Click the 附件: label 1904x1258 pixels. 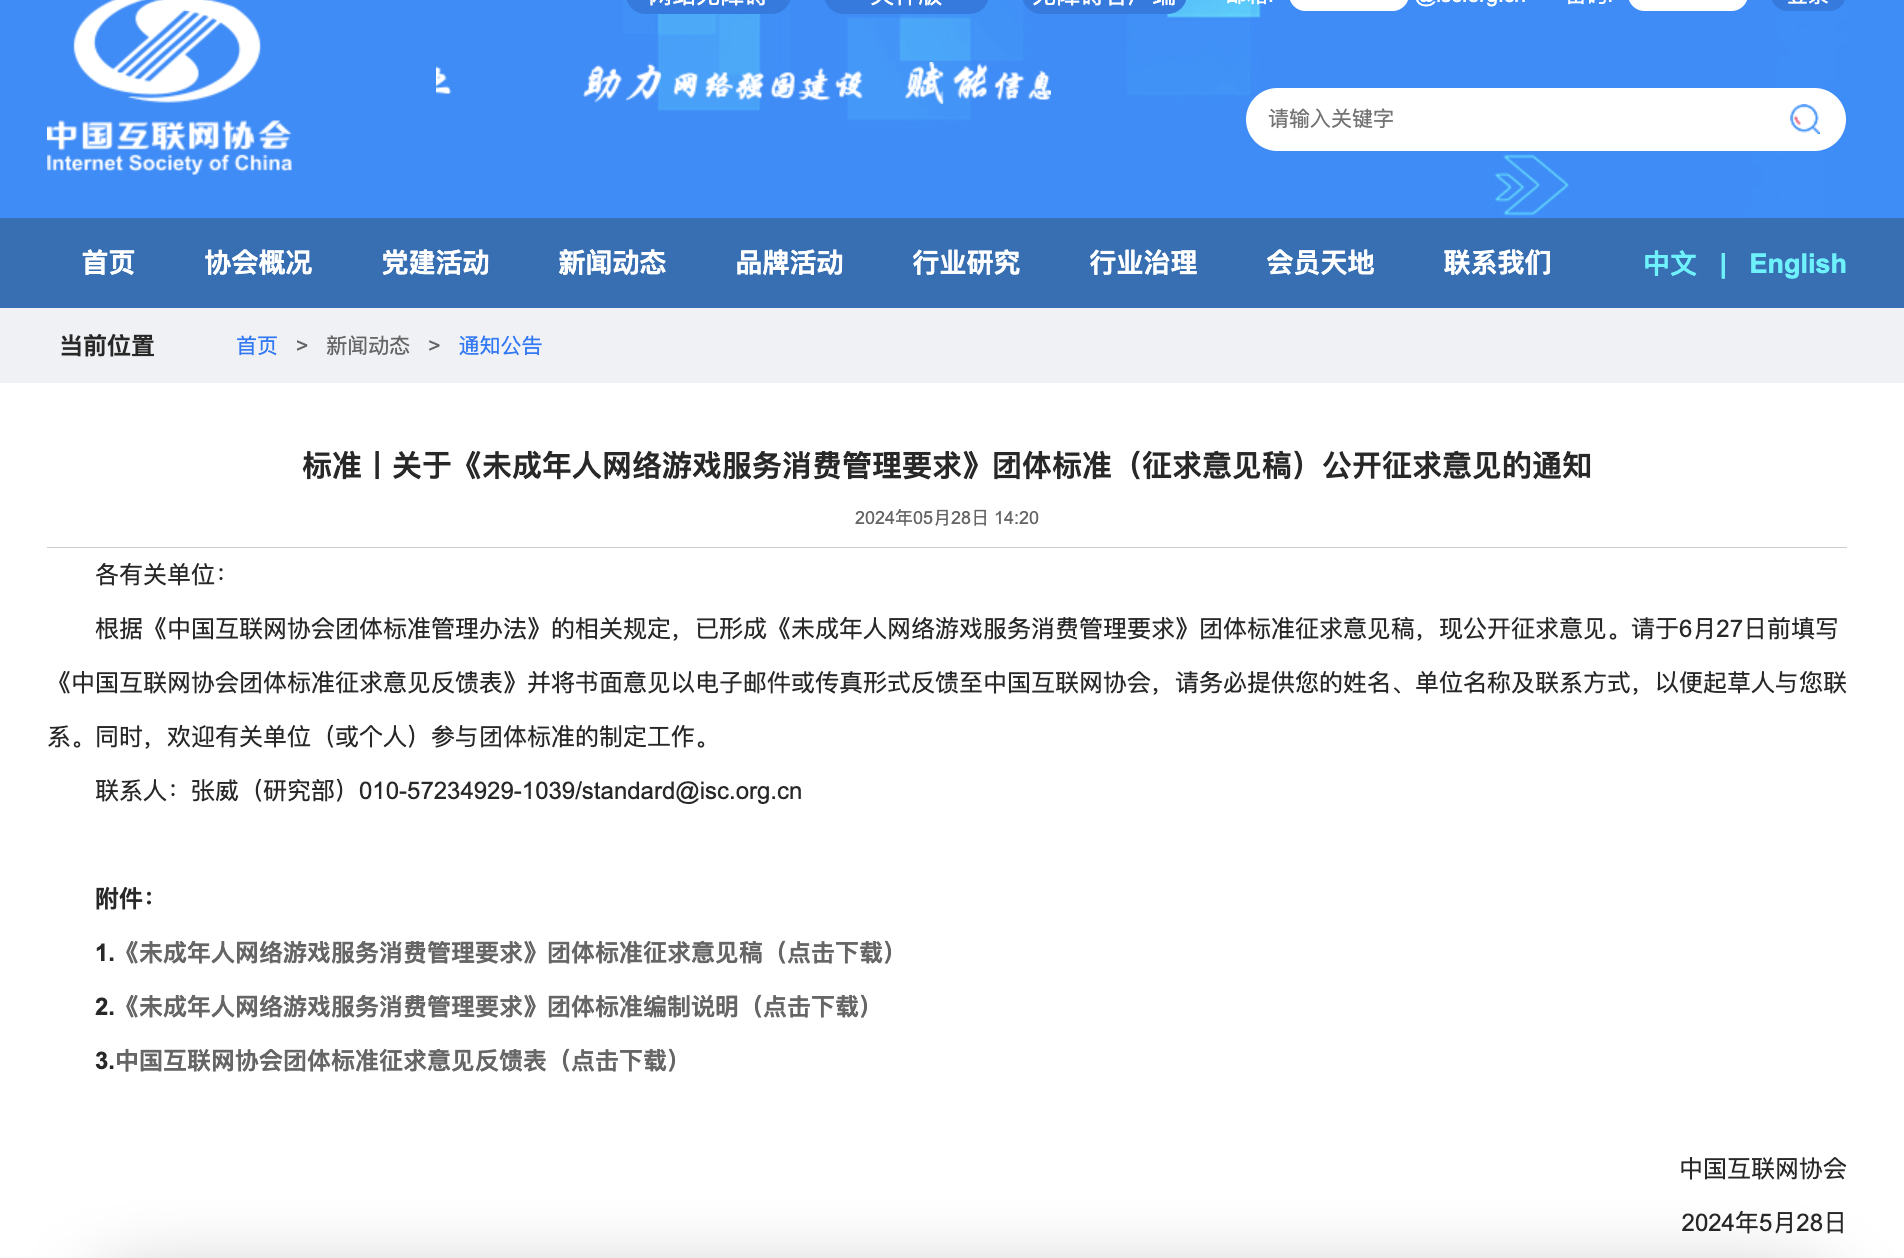tap(124, 899)
